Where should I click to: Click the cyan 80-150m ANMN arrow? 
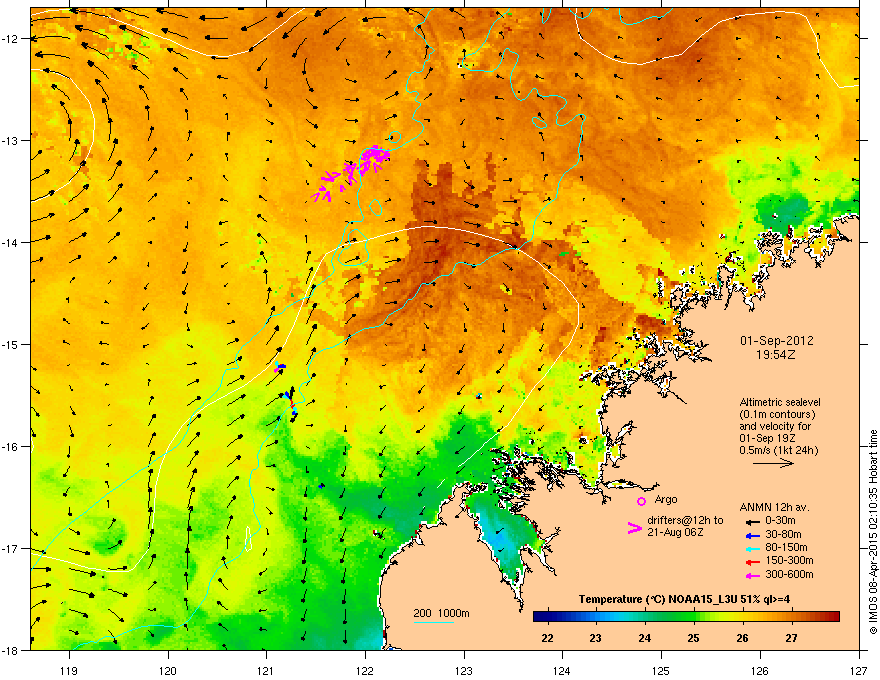click(x=752, y=548)
